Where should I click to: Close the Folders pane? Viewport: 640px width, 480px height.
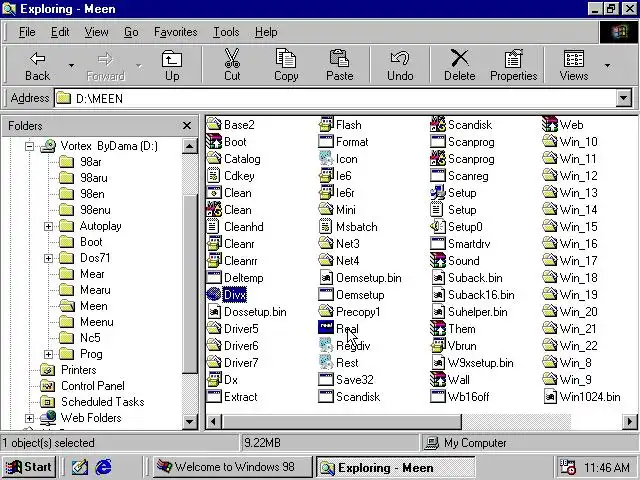pos(187,126)
